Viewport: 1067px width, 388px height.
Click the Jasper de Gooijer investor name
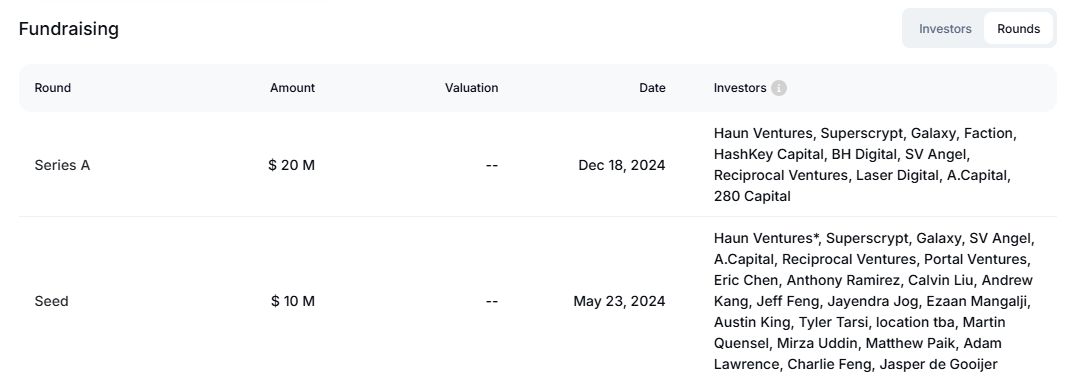point(938,364)
